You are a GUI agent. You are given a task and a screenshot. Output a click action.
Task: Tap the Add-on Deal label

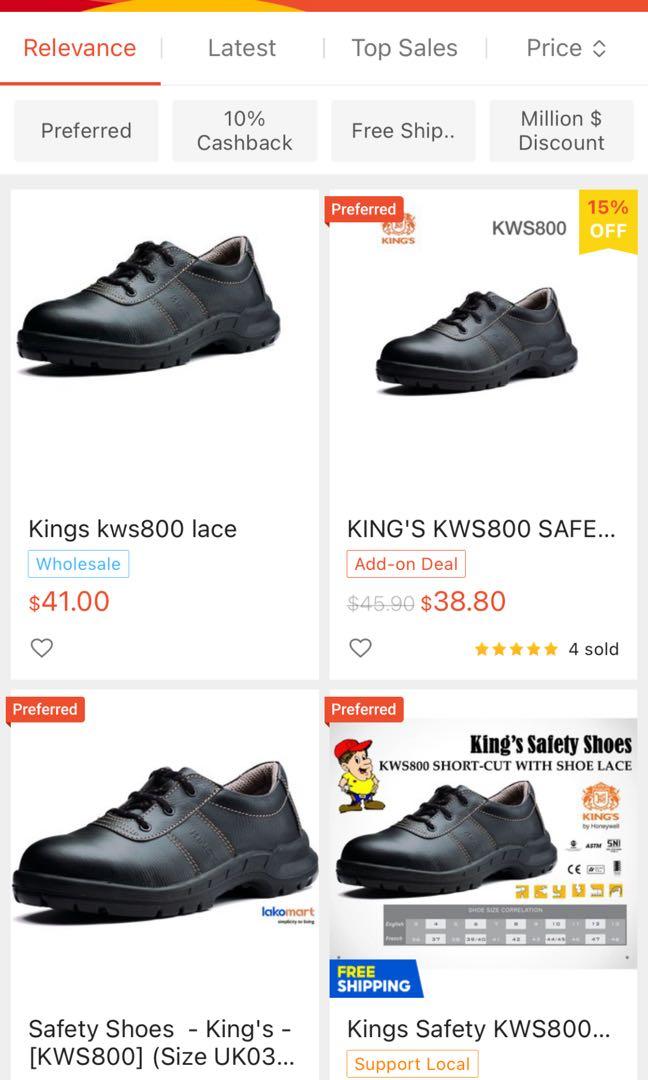click(x=406, y=564)
